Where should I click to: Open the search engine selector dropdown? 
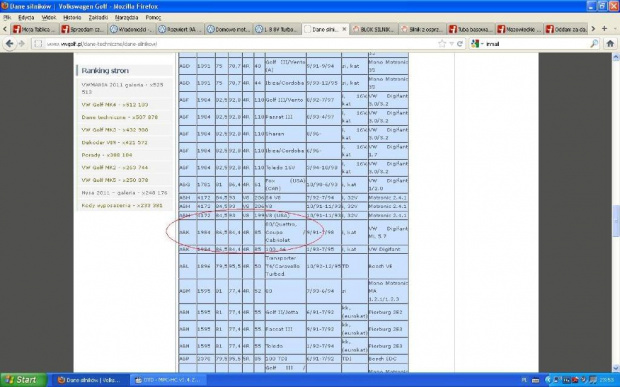tap(477, 44)
